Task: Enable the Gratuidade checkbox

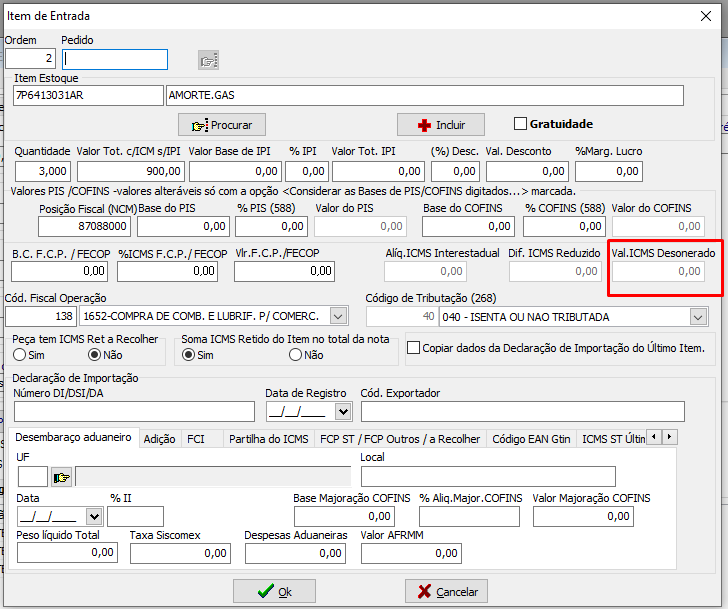Action: (520, 124)
